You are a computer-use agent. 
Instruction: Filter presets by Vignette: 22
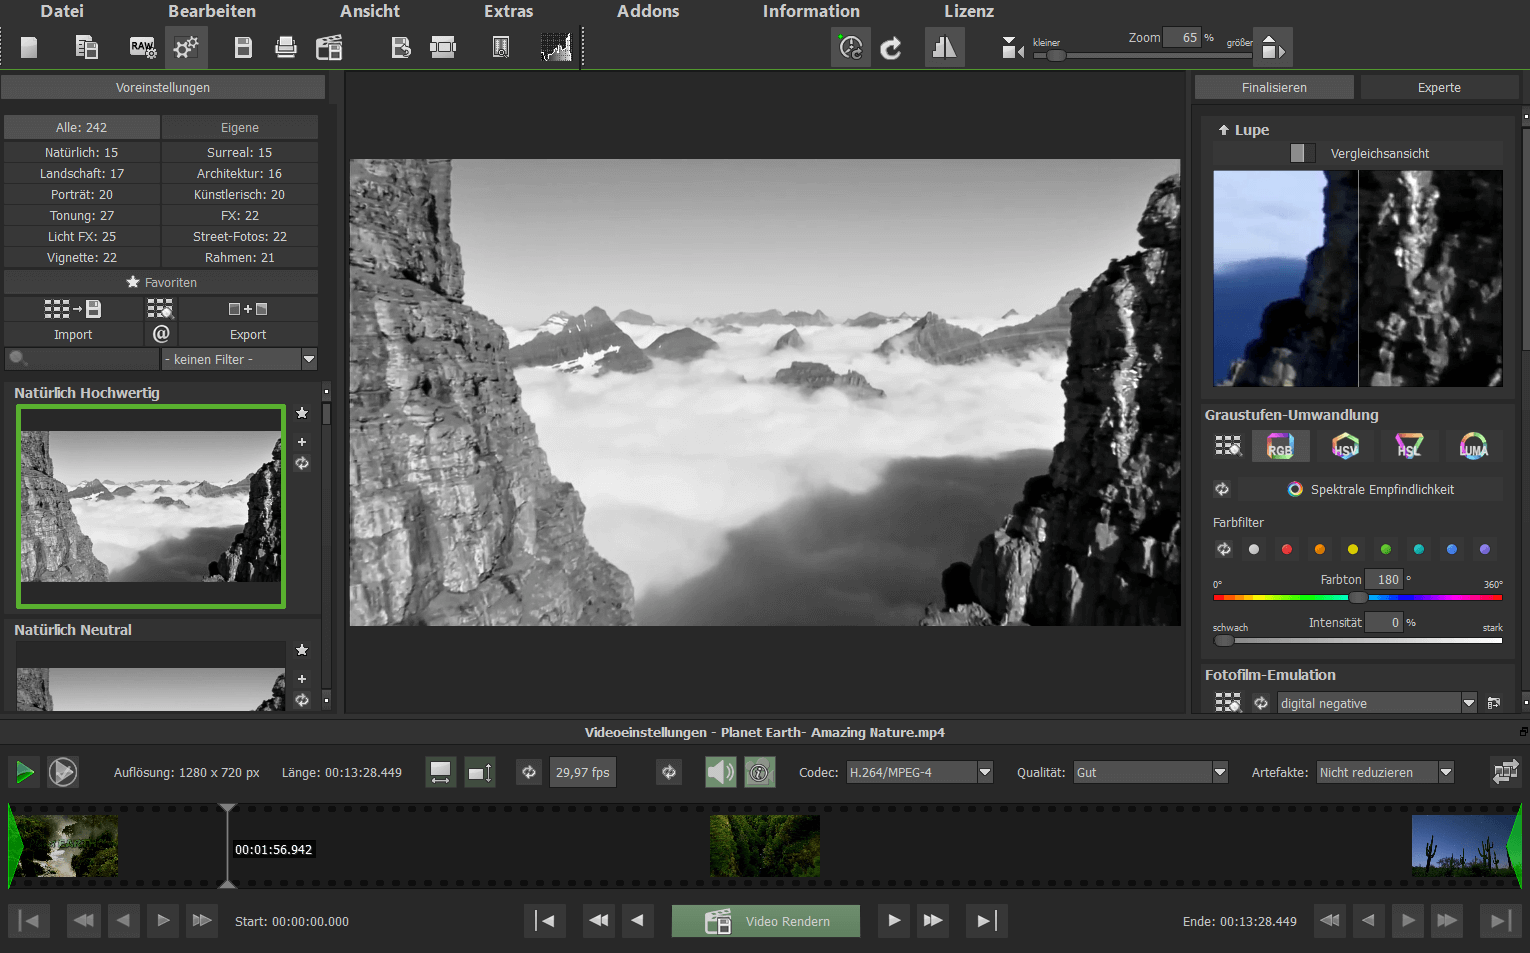[82, 257]
